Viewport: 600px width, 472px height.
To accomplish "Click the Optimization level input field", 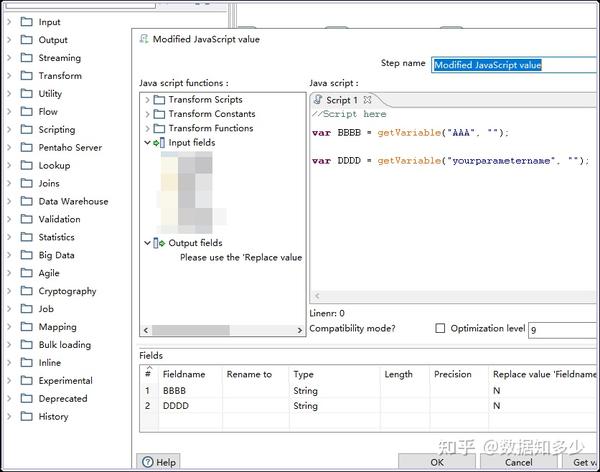I will pos(563,330).
